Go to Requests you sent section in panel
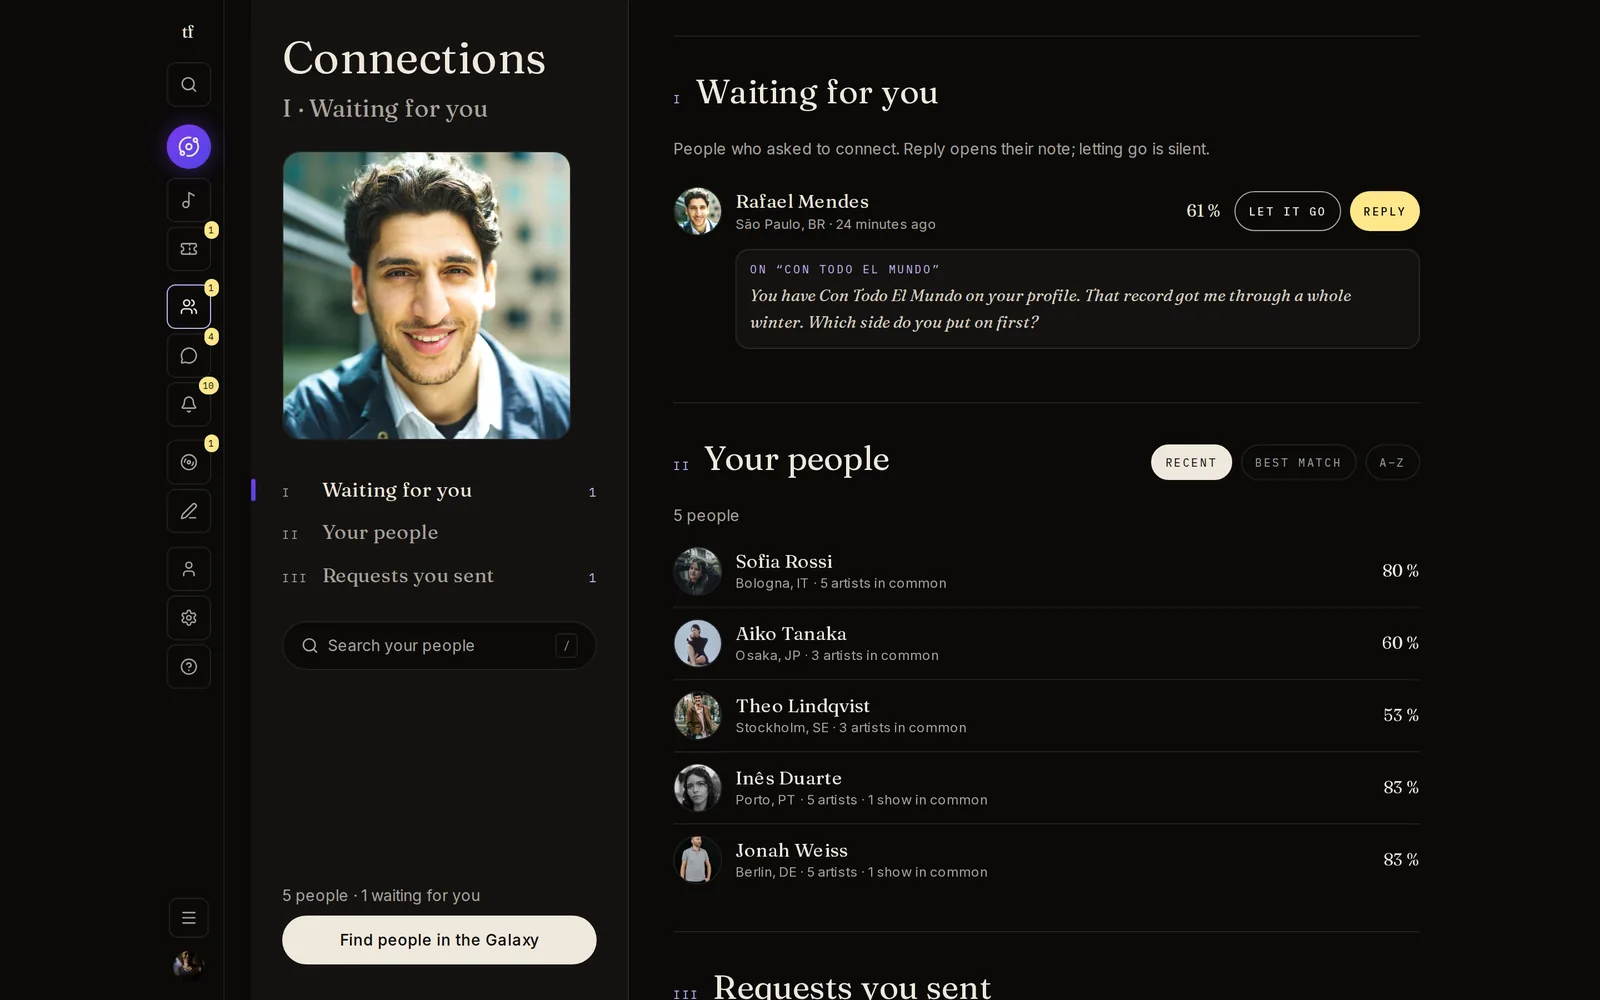The height and width of the screenshot is (1000, 1600). [439, 576]
